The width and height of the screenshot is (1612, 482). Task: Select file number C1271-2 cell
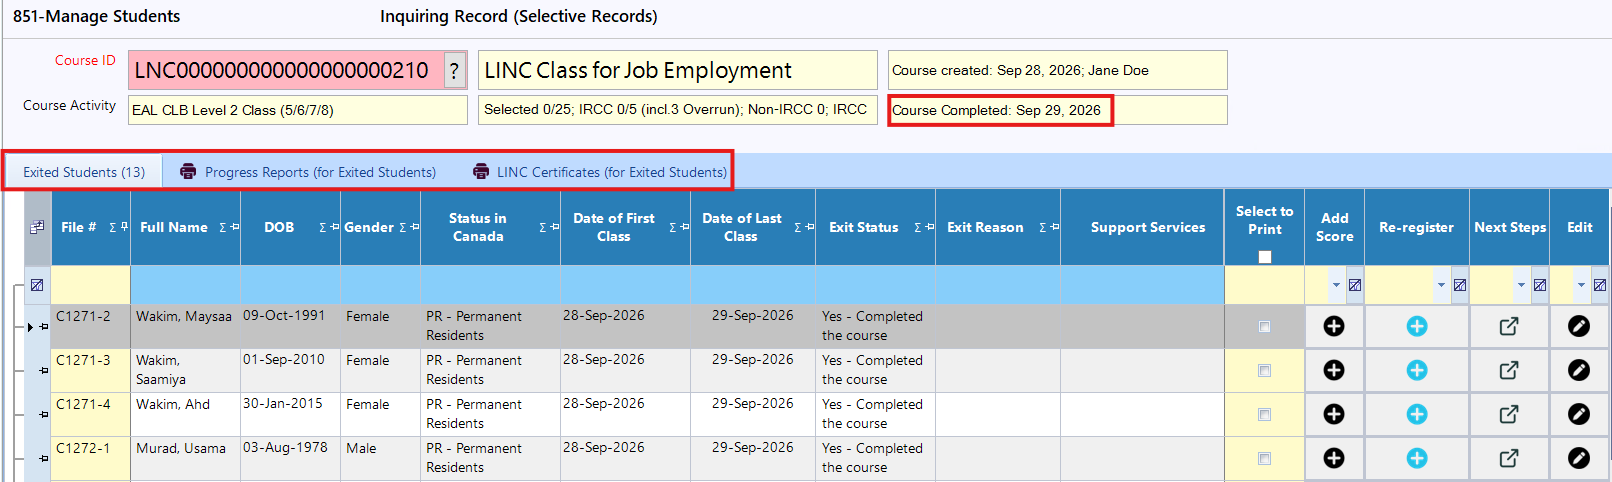pos(90,326)
